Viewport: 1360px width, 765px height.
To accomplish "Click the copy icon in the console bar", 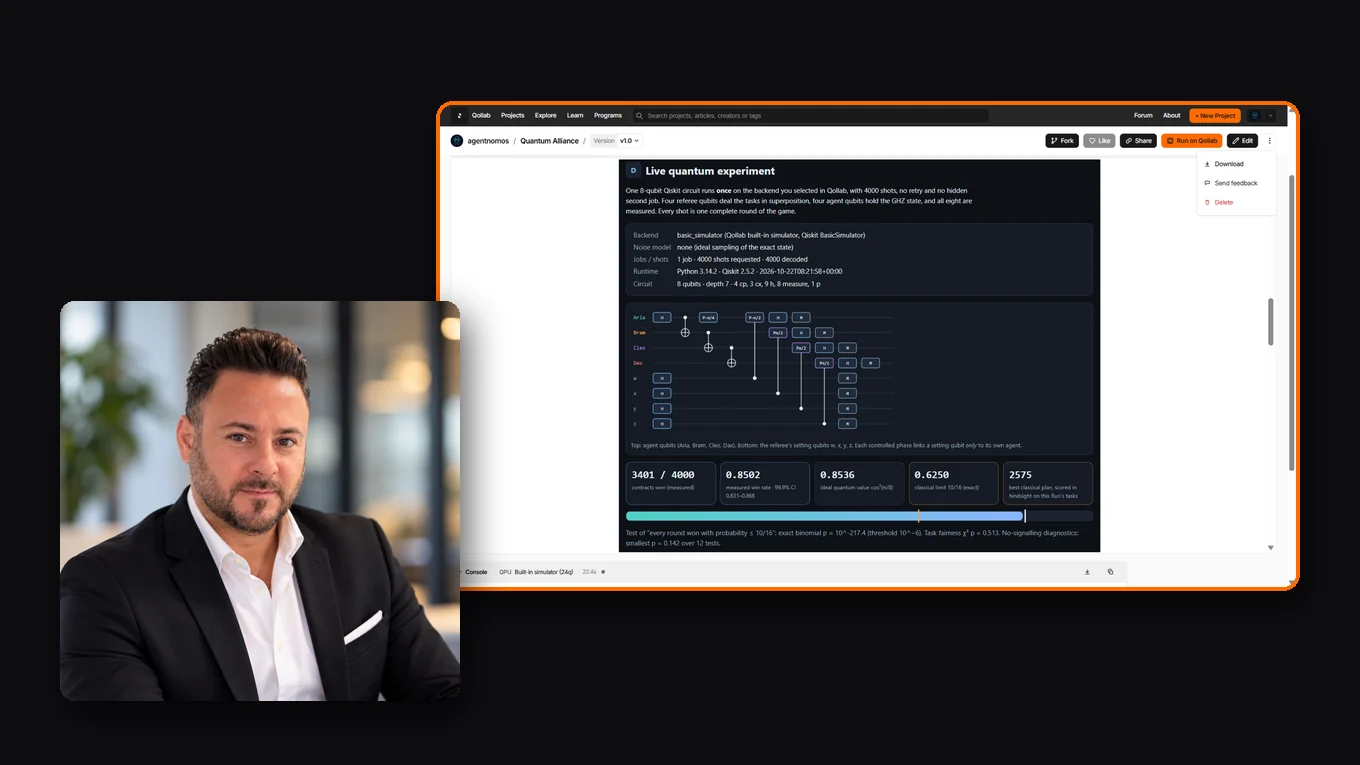I will tap(1110, 572).
